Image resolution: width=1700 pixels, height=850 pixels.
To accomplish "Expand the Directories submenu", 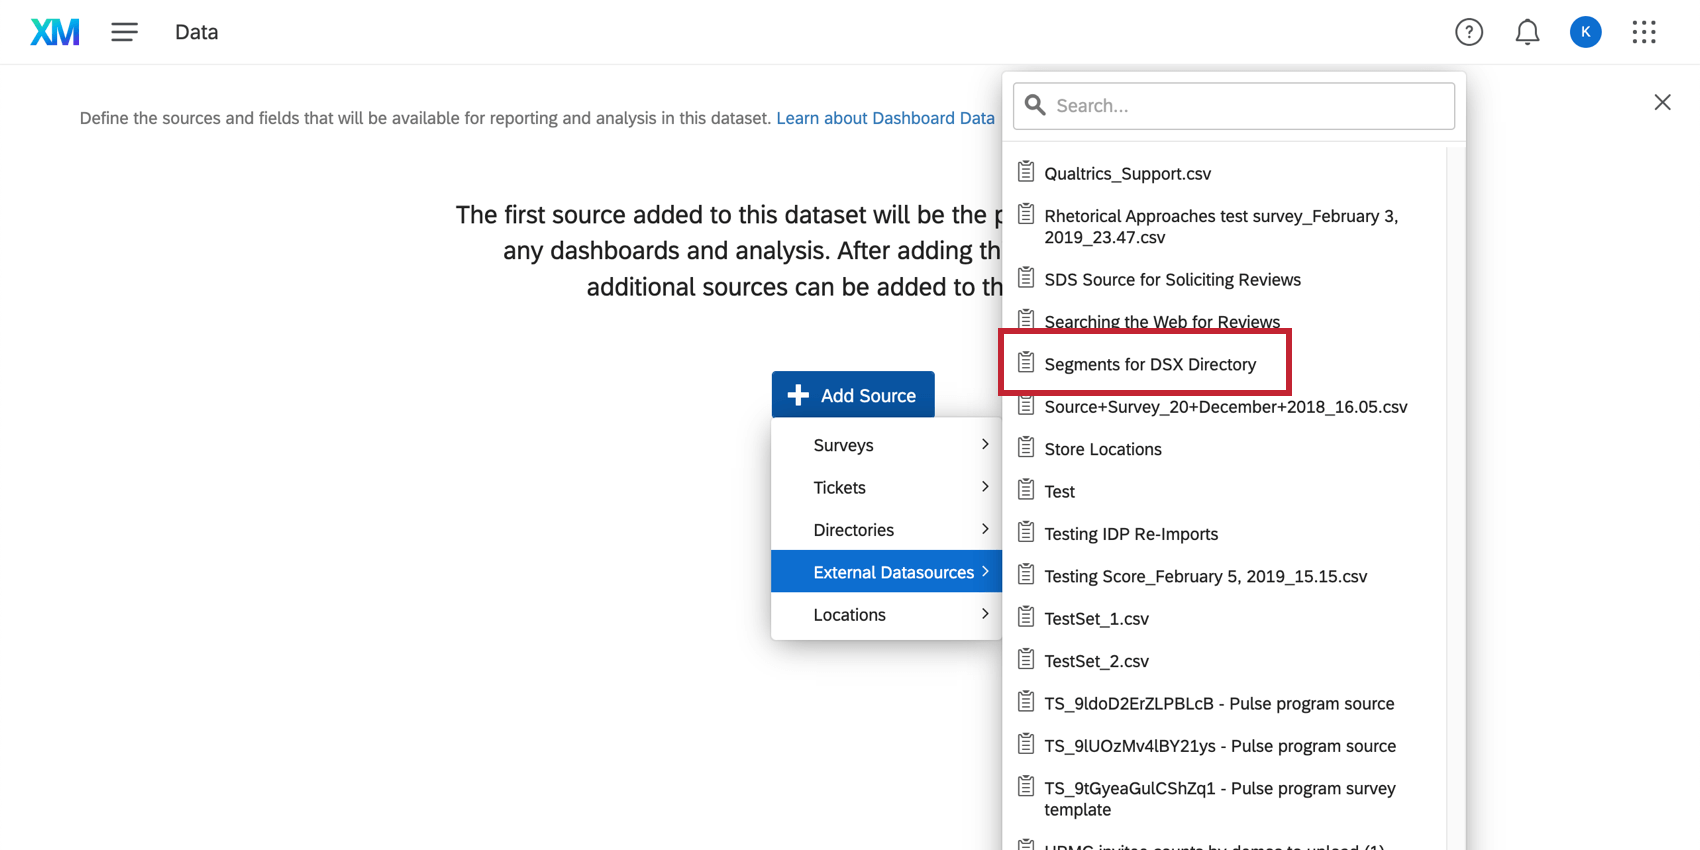I will pyautogui.click(x=853, y=530).
